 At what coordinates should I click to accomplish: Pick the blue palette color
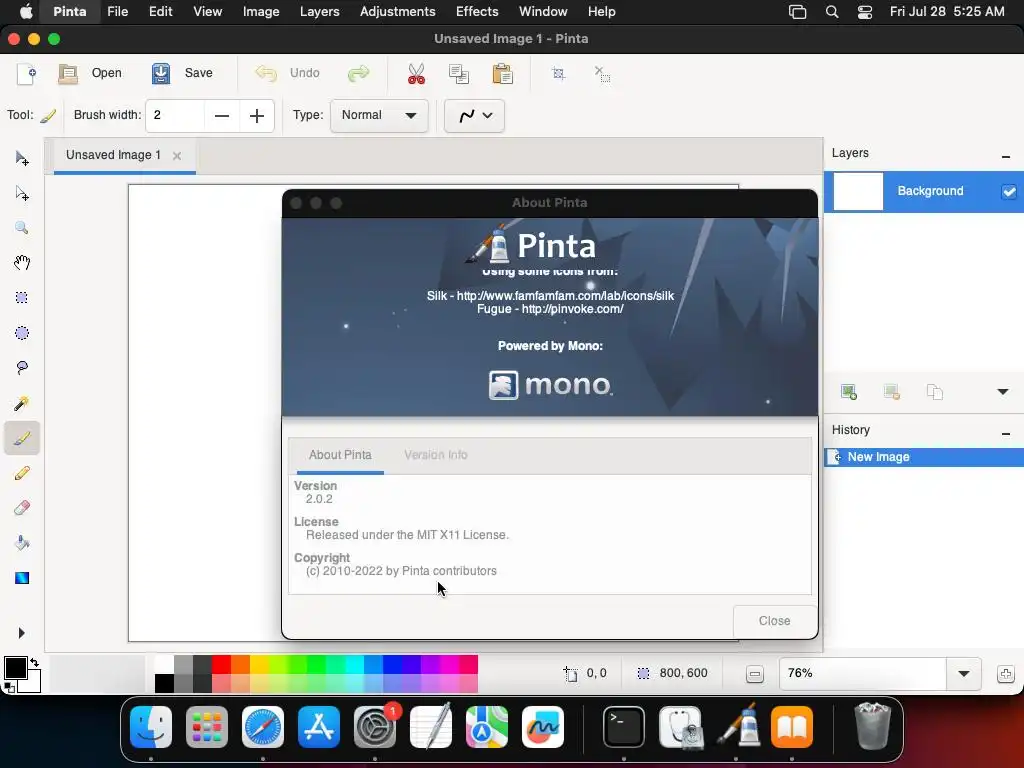392,665
